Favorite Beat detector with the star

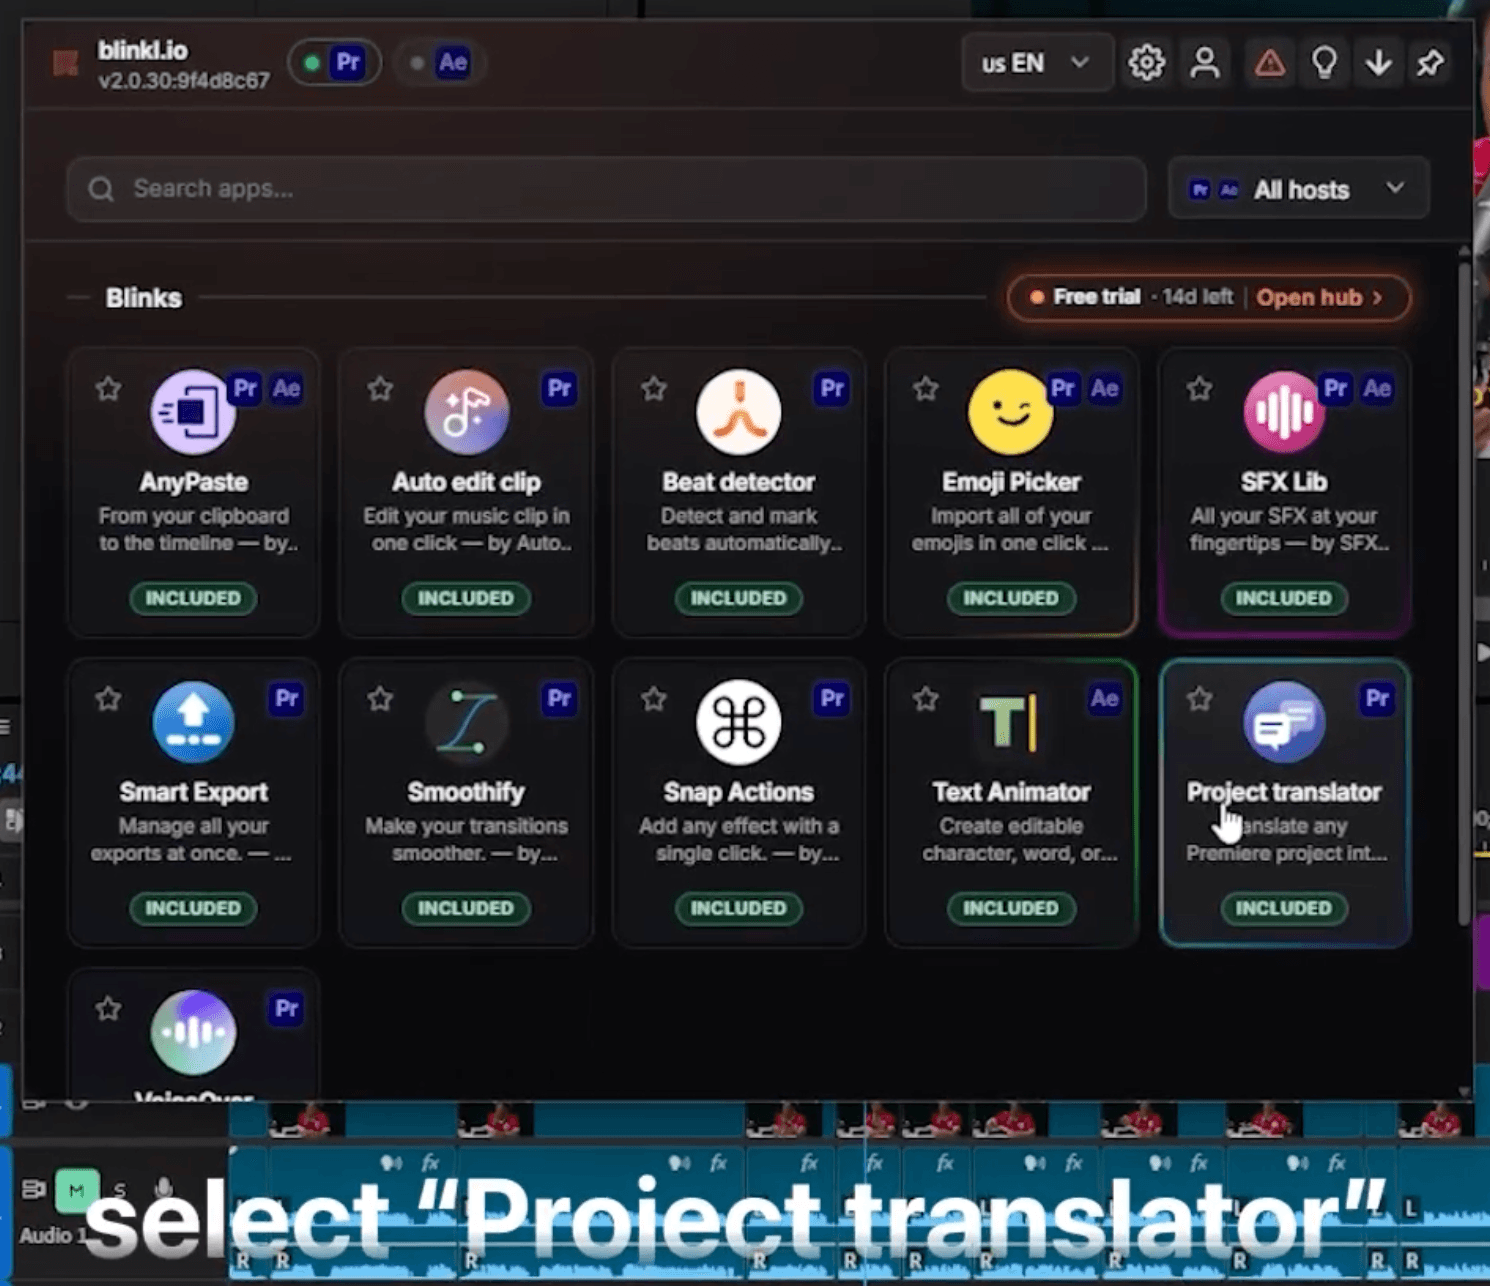pos(654,388)
